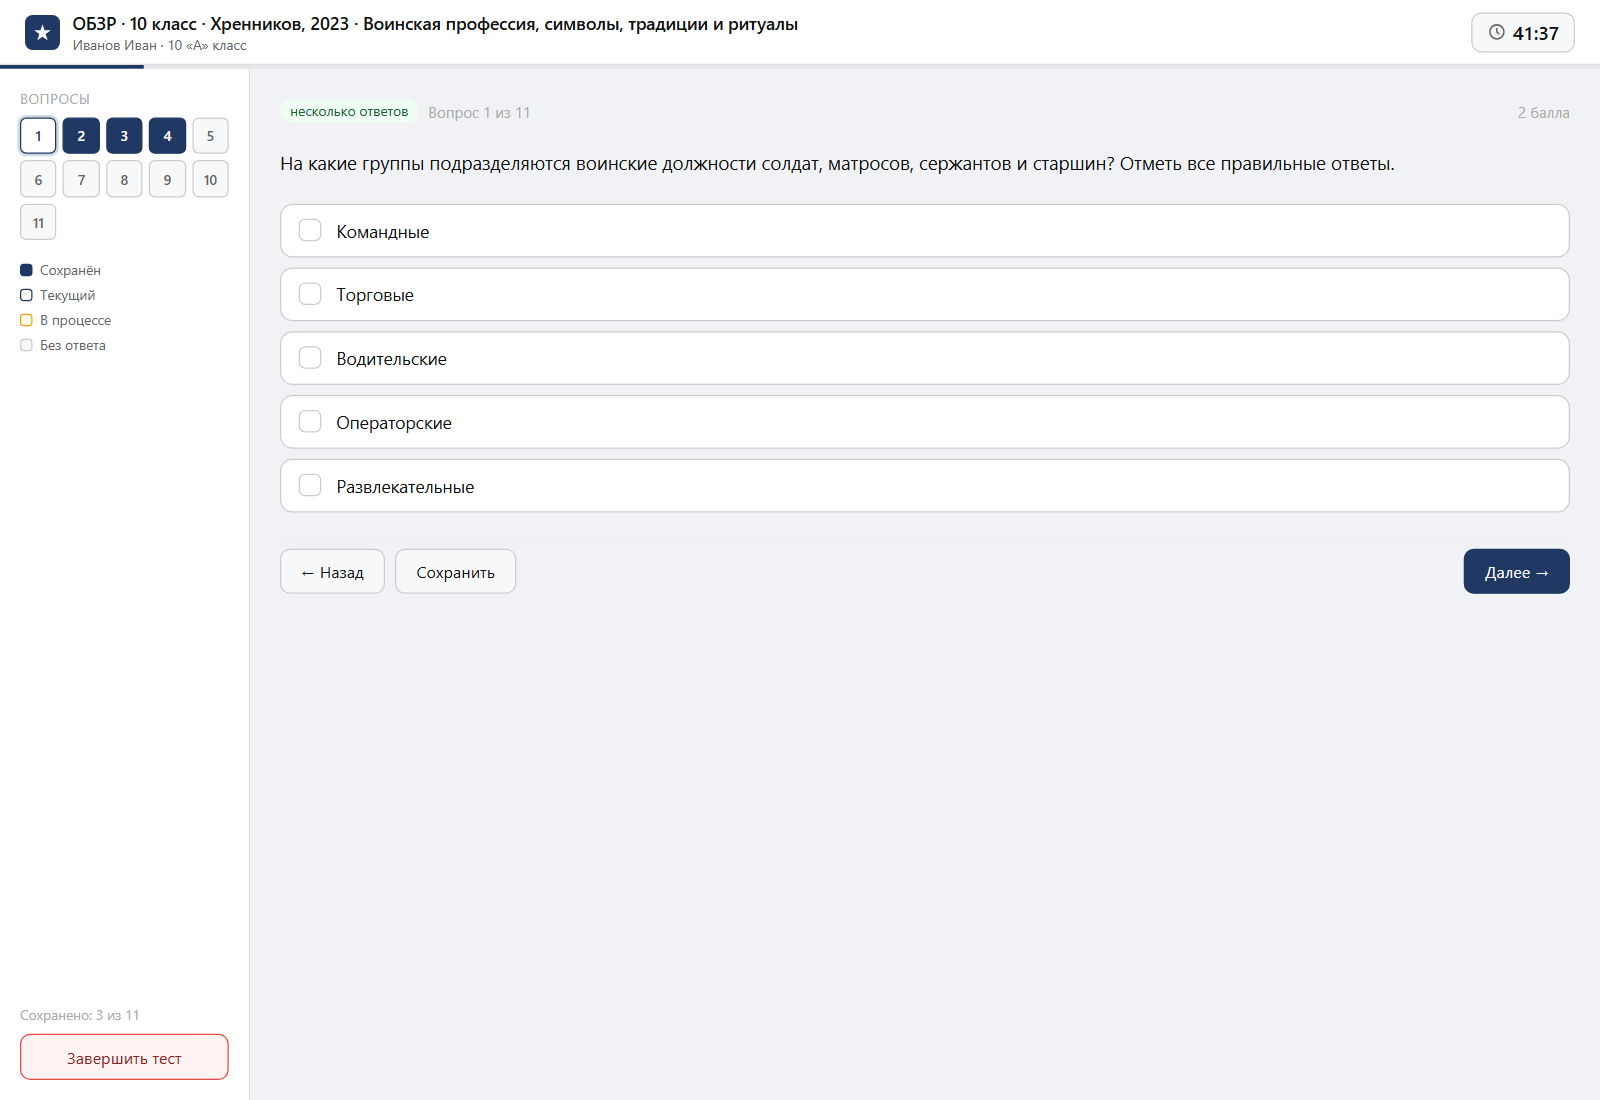This screenshot has height=1100, width=1600.
Task: Go to question 5 in navigator
Action: [x=210, y=136]
